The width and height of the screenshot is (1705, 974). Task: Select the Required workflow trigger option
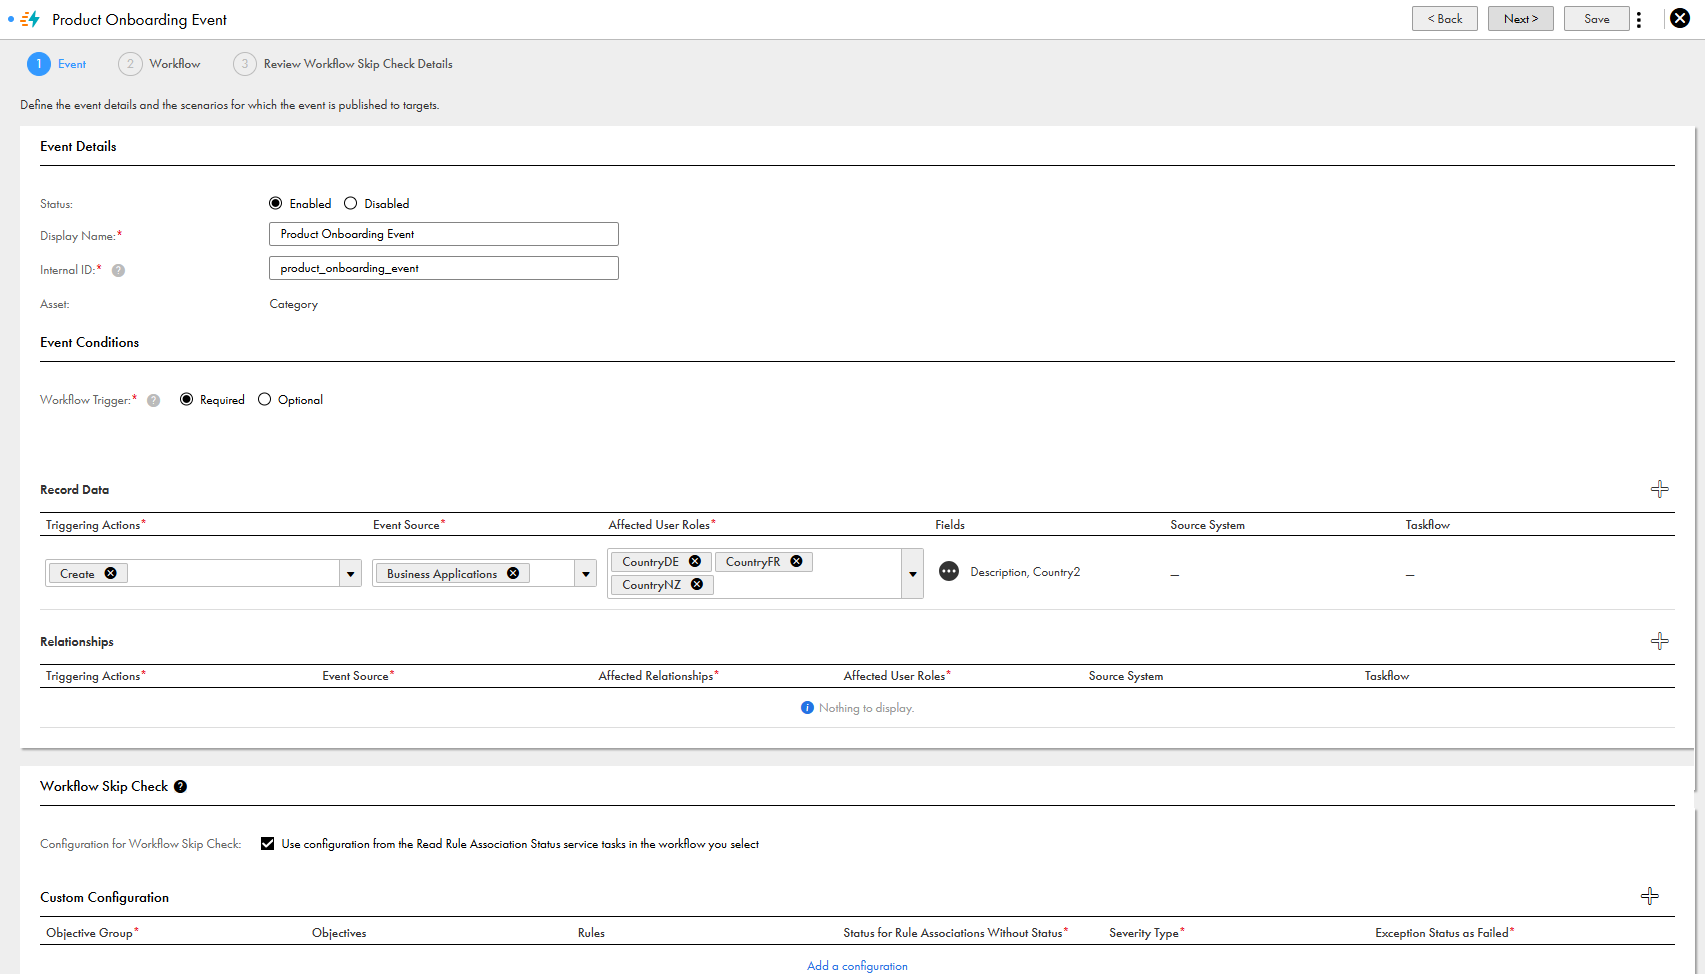(x=186, y=399)
